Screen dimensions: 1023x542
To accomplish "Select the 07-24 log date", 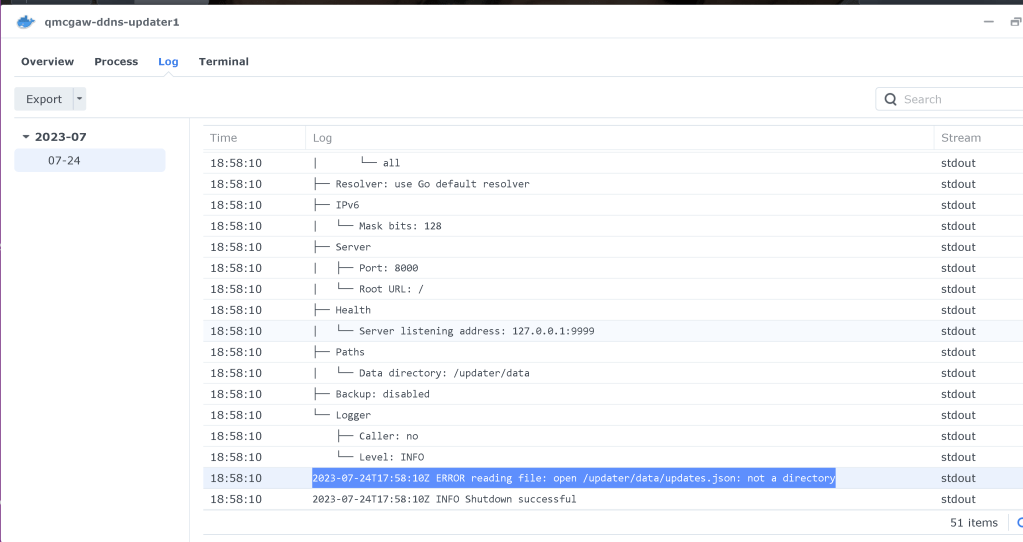I will click(90, 160).
